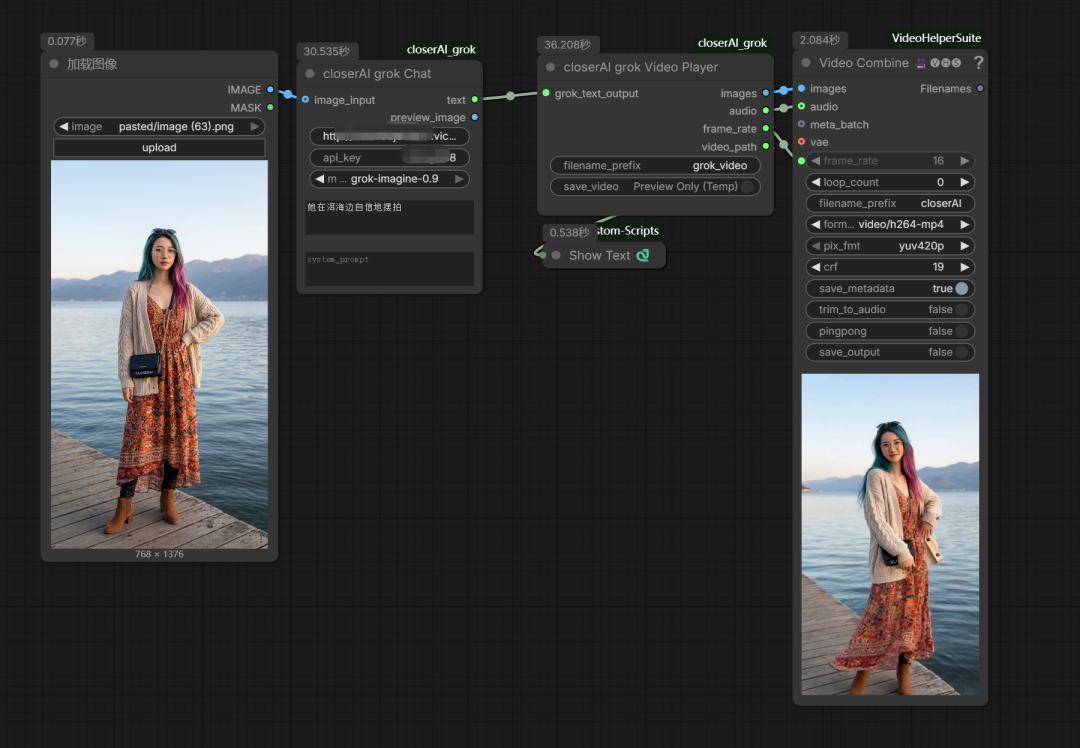Click the vae input port

point(801,142)
